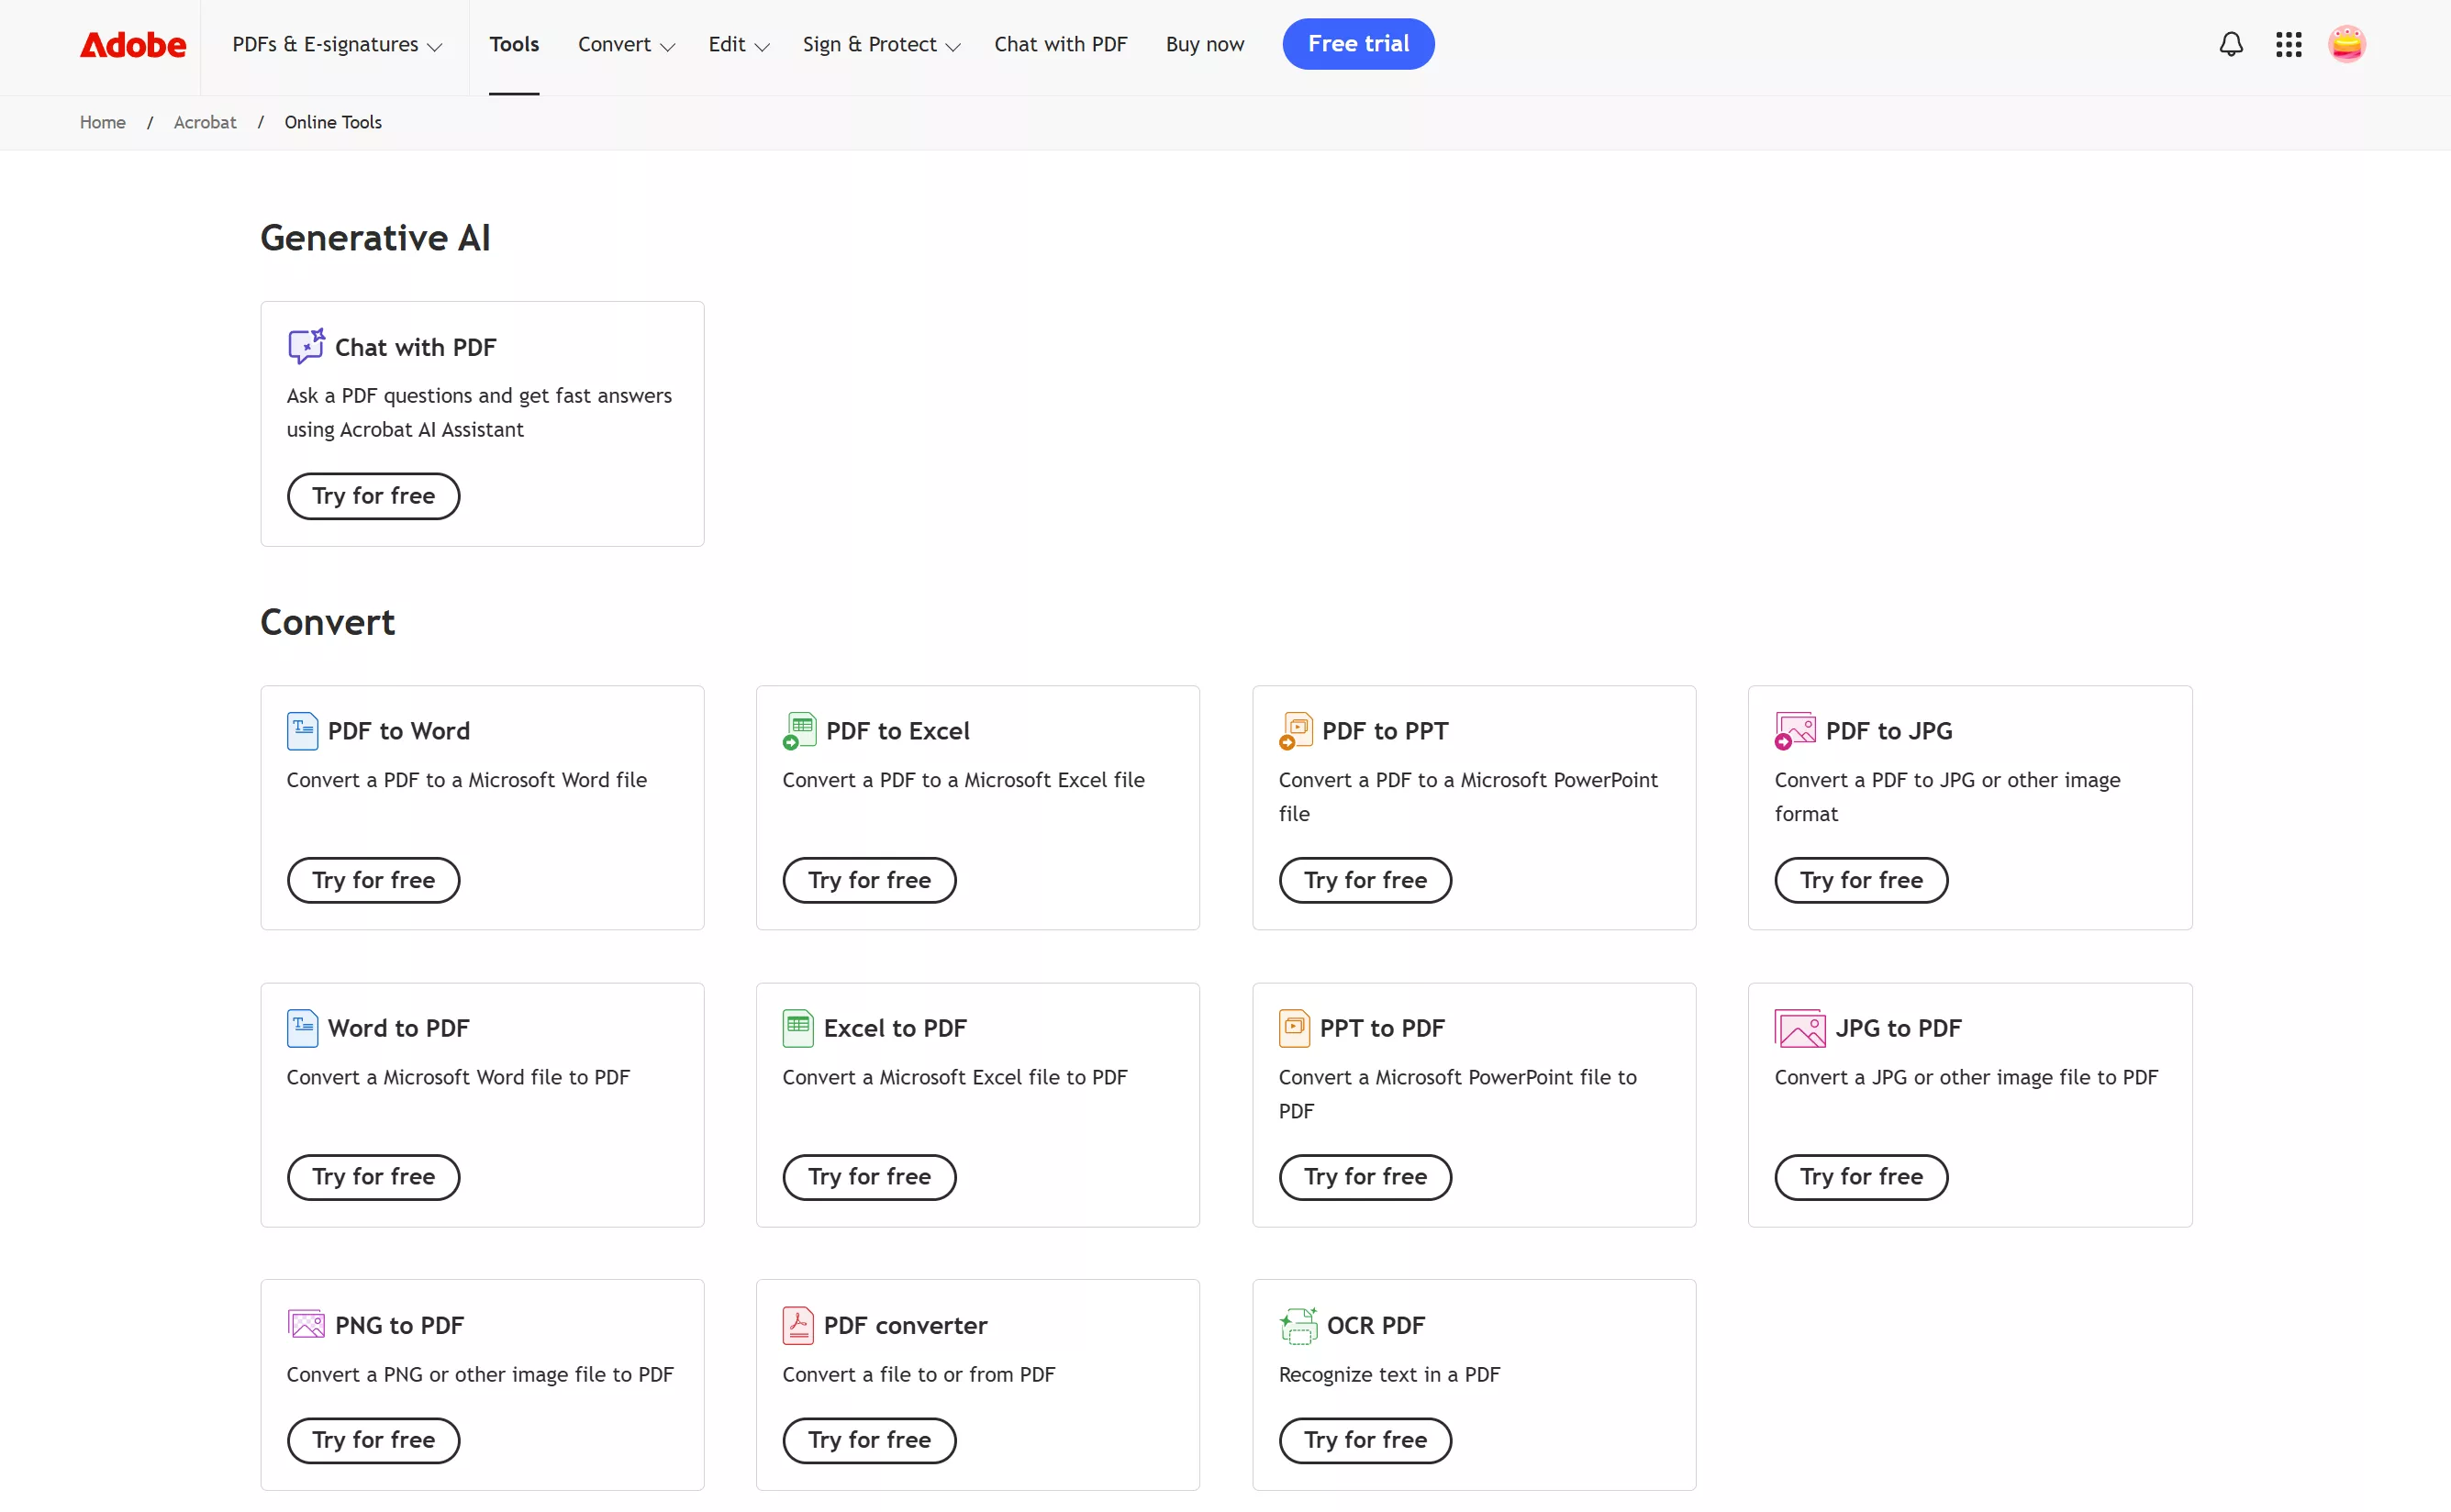Click the Word to PDF title

[399, 1028]
